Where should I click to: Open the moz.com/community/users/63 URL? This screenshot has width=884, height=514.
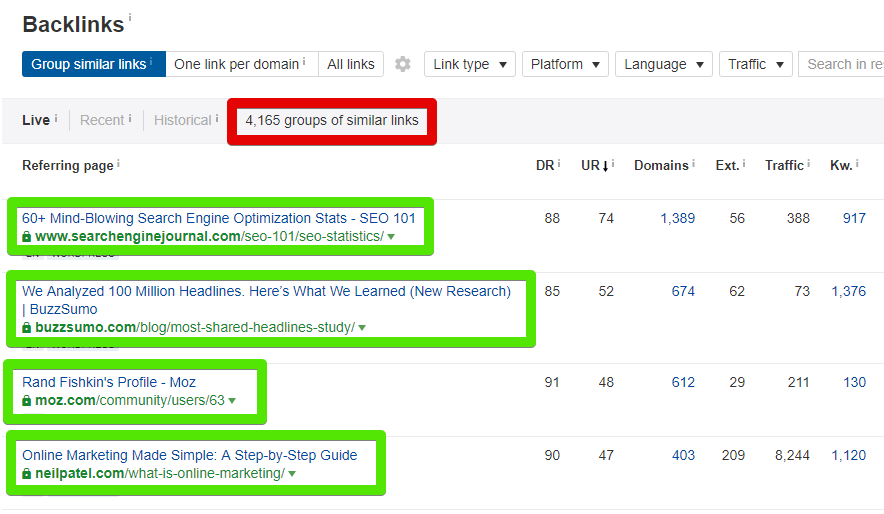(130, 401)
